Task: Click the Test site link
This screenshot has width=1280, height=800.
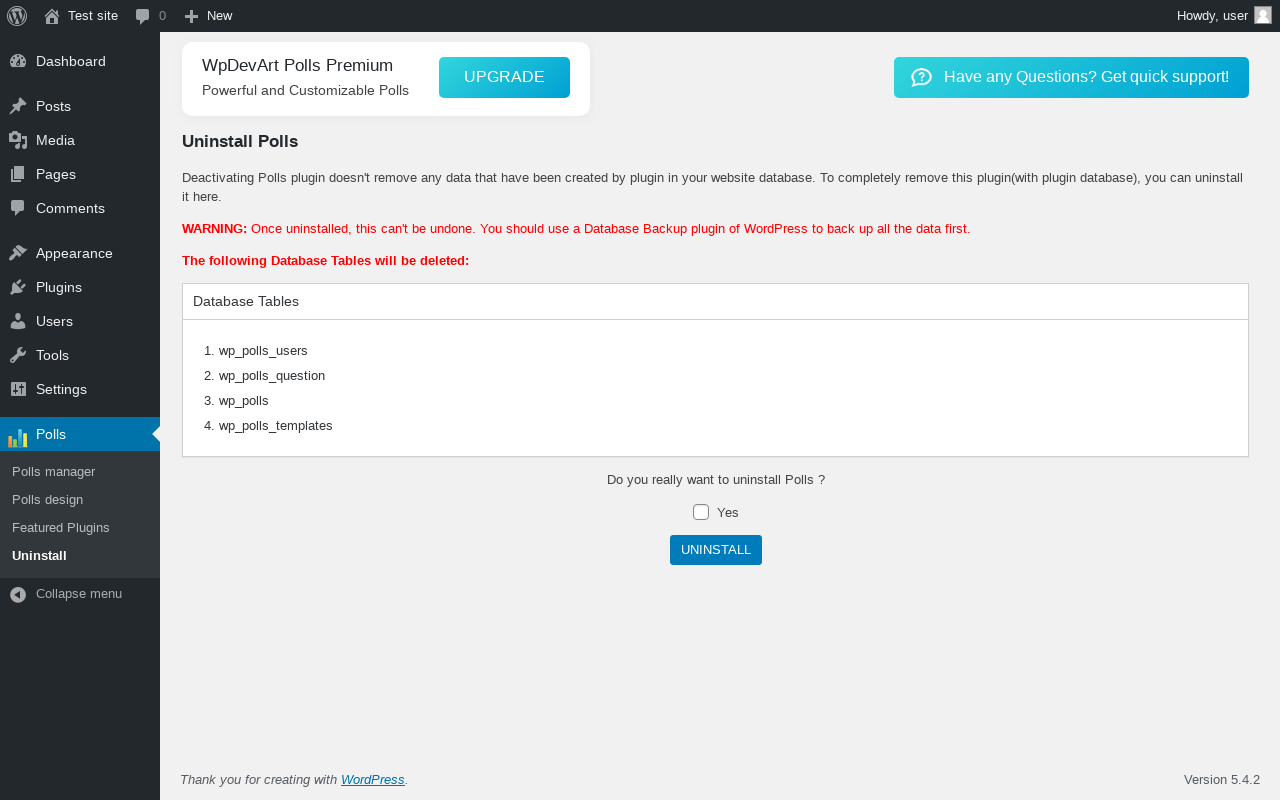Action: pos(93,16)
